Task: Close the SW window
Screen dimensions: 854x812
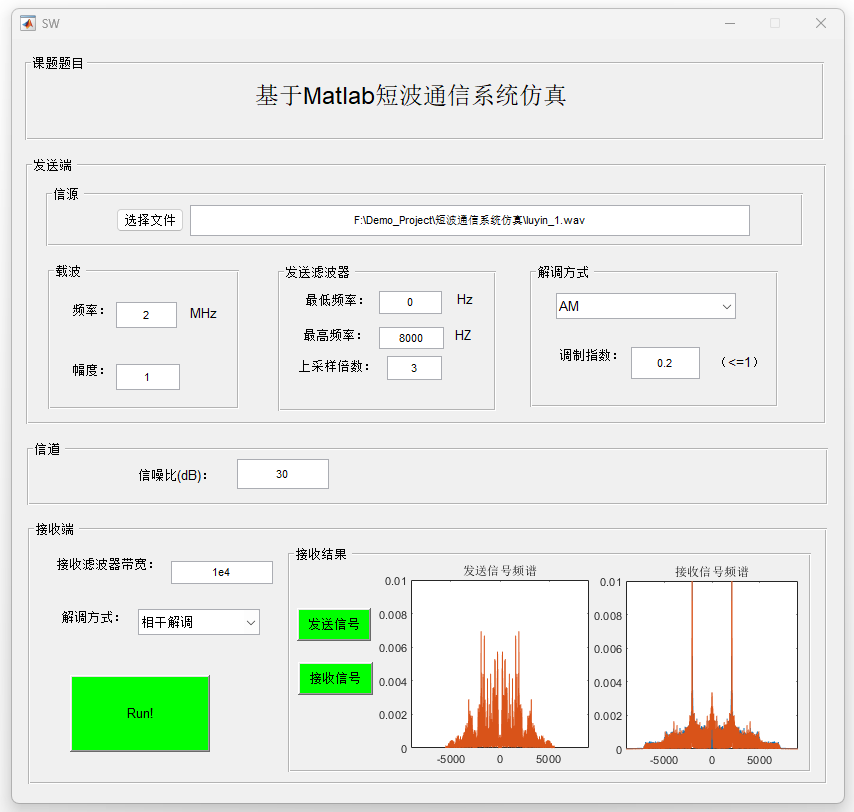Action: pos(821,23)
